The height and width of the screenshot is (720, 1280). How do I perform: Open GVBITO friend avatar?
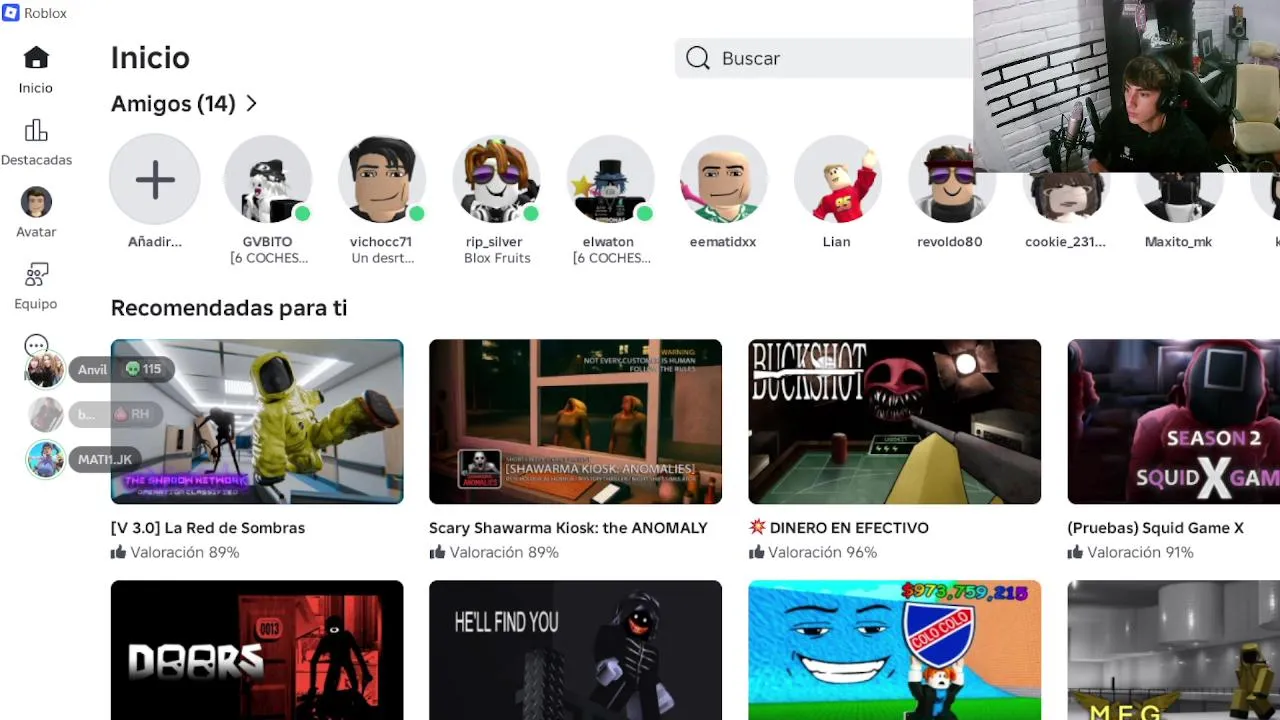pyautogui.click(x=268, y=180)
